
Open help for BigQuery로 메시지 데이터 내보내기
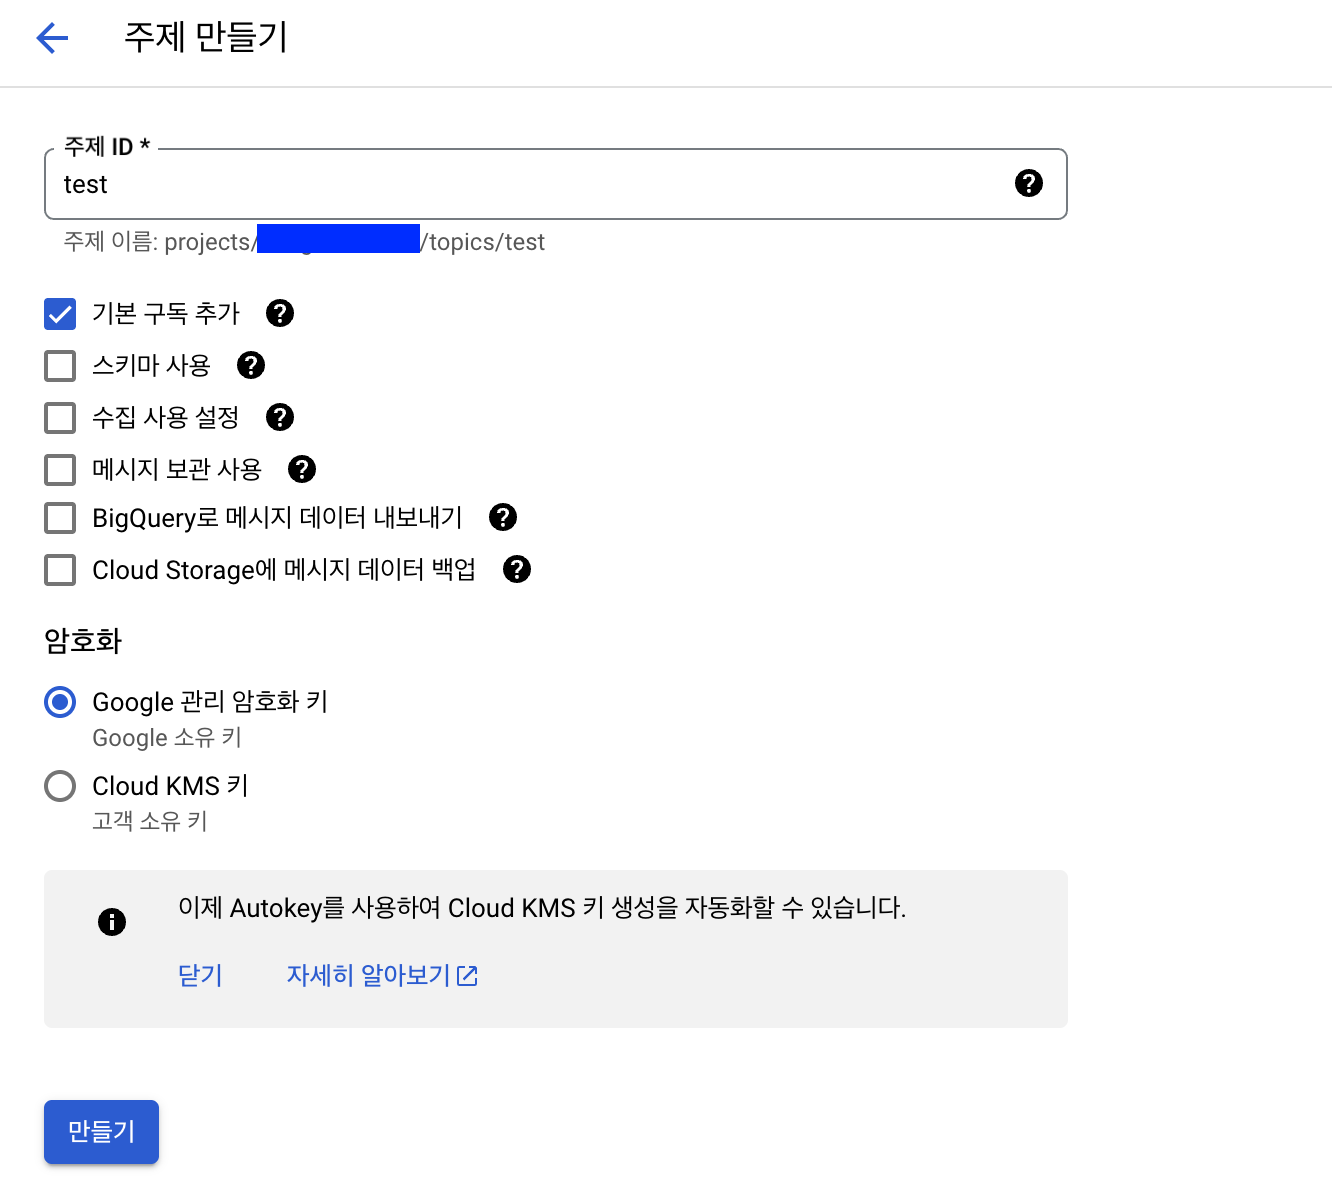503,517
